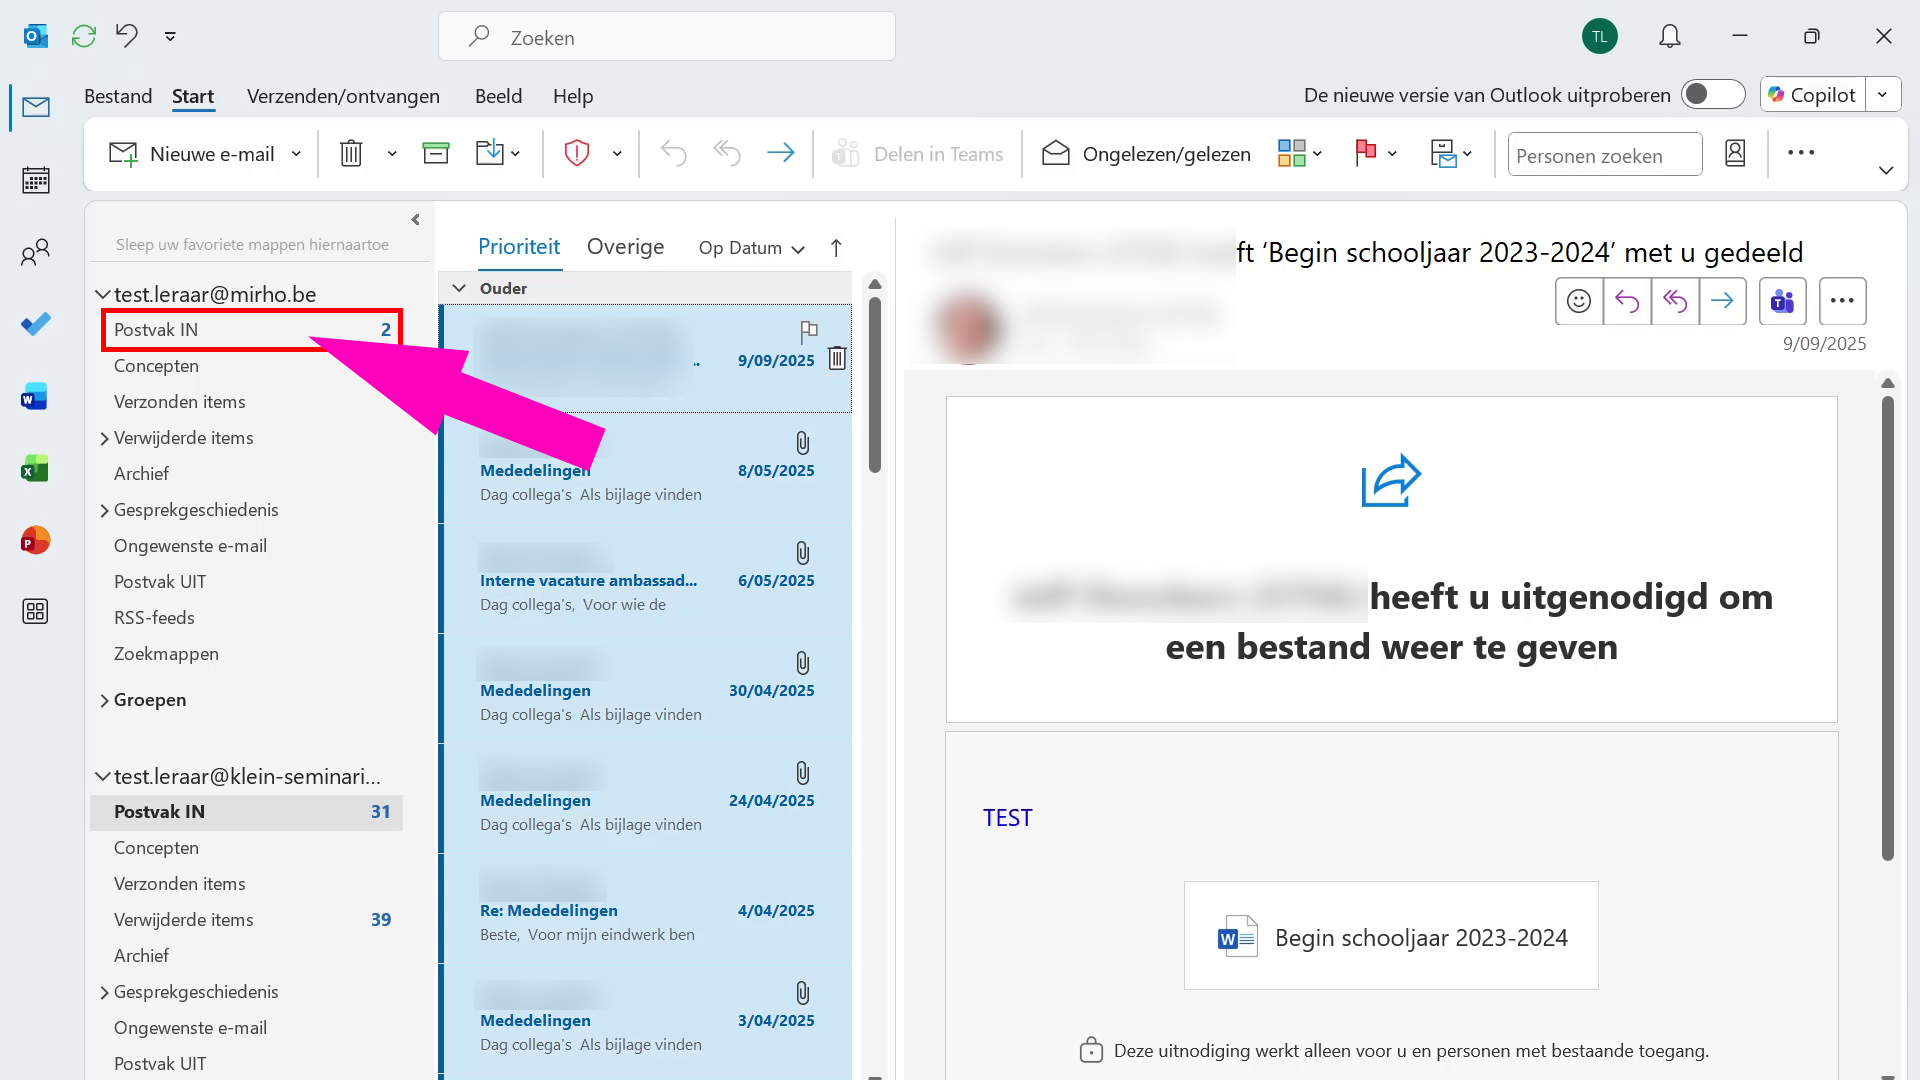Viewport: 1920px width, 1080px height.
Task: Open the Verzenden/ontvangen ribbon tab
Action: (x=343, y=96)
